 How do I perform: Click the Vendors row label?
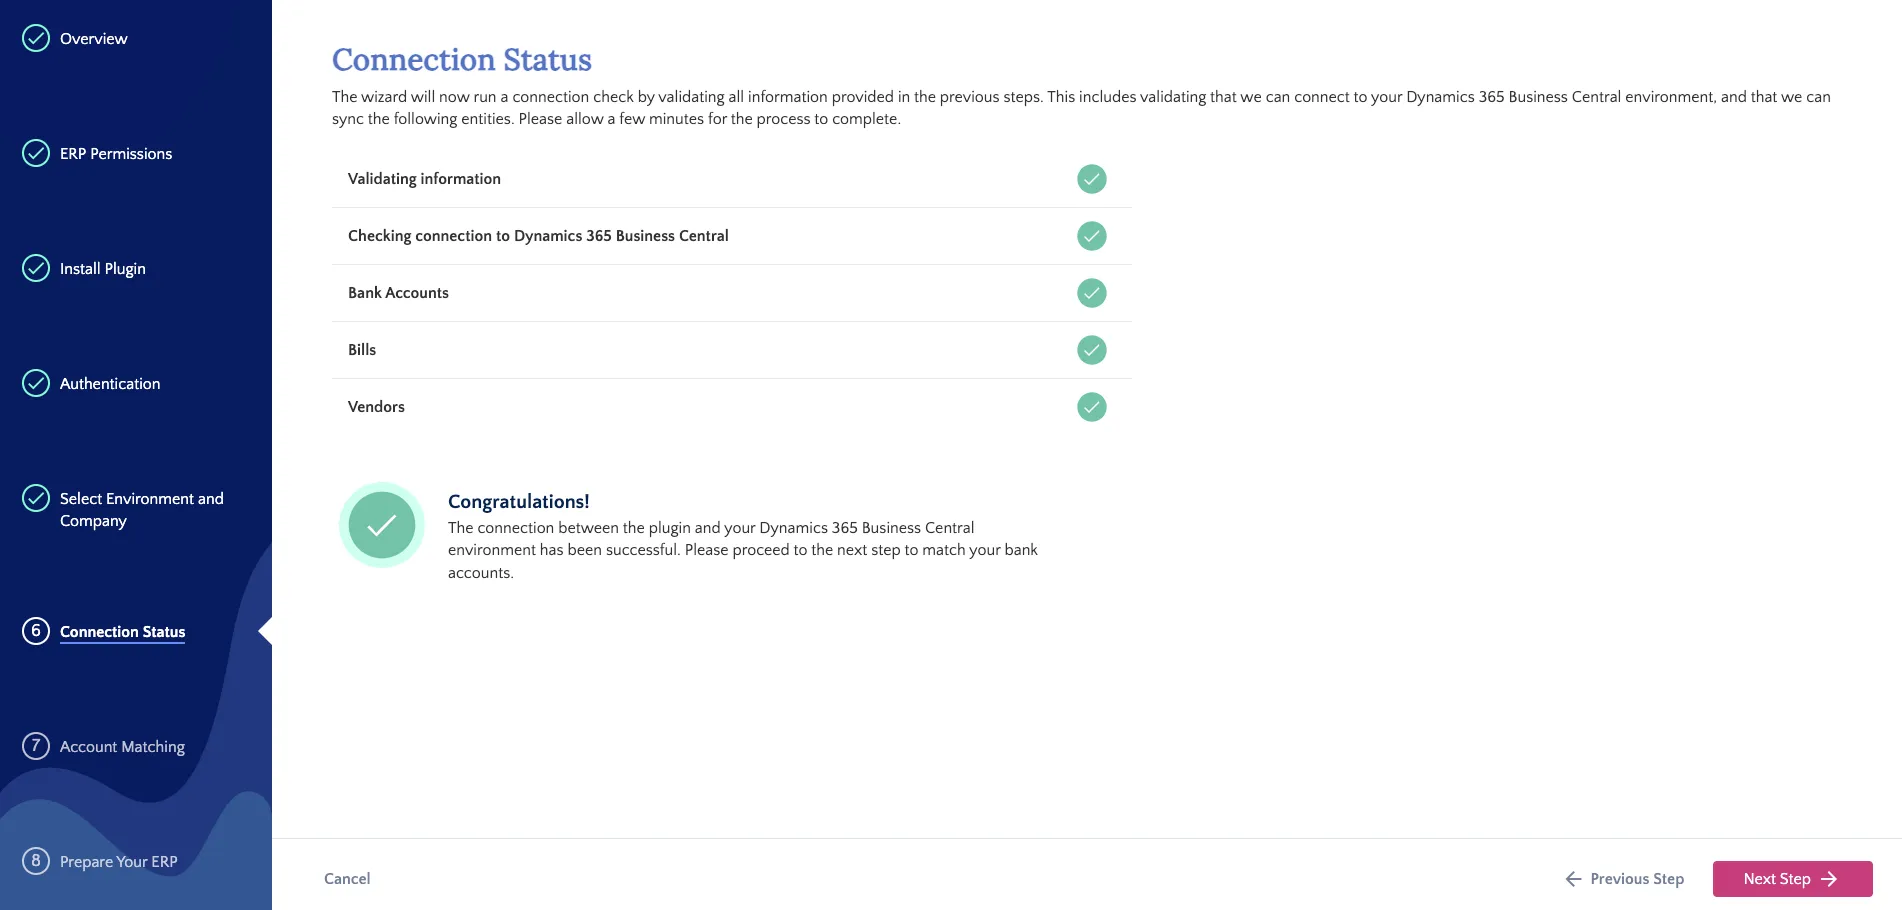[x=376, y=407]
